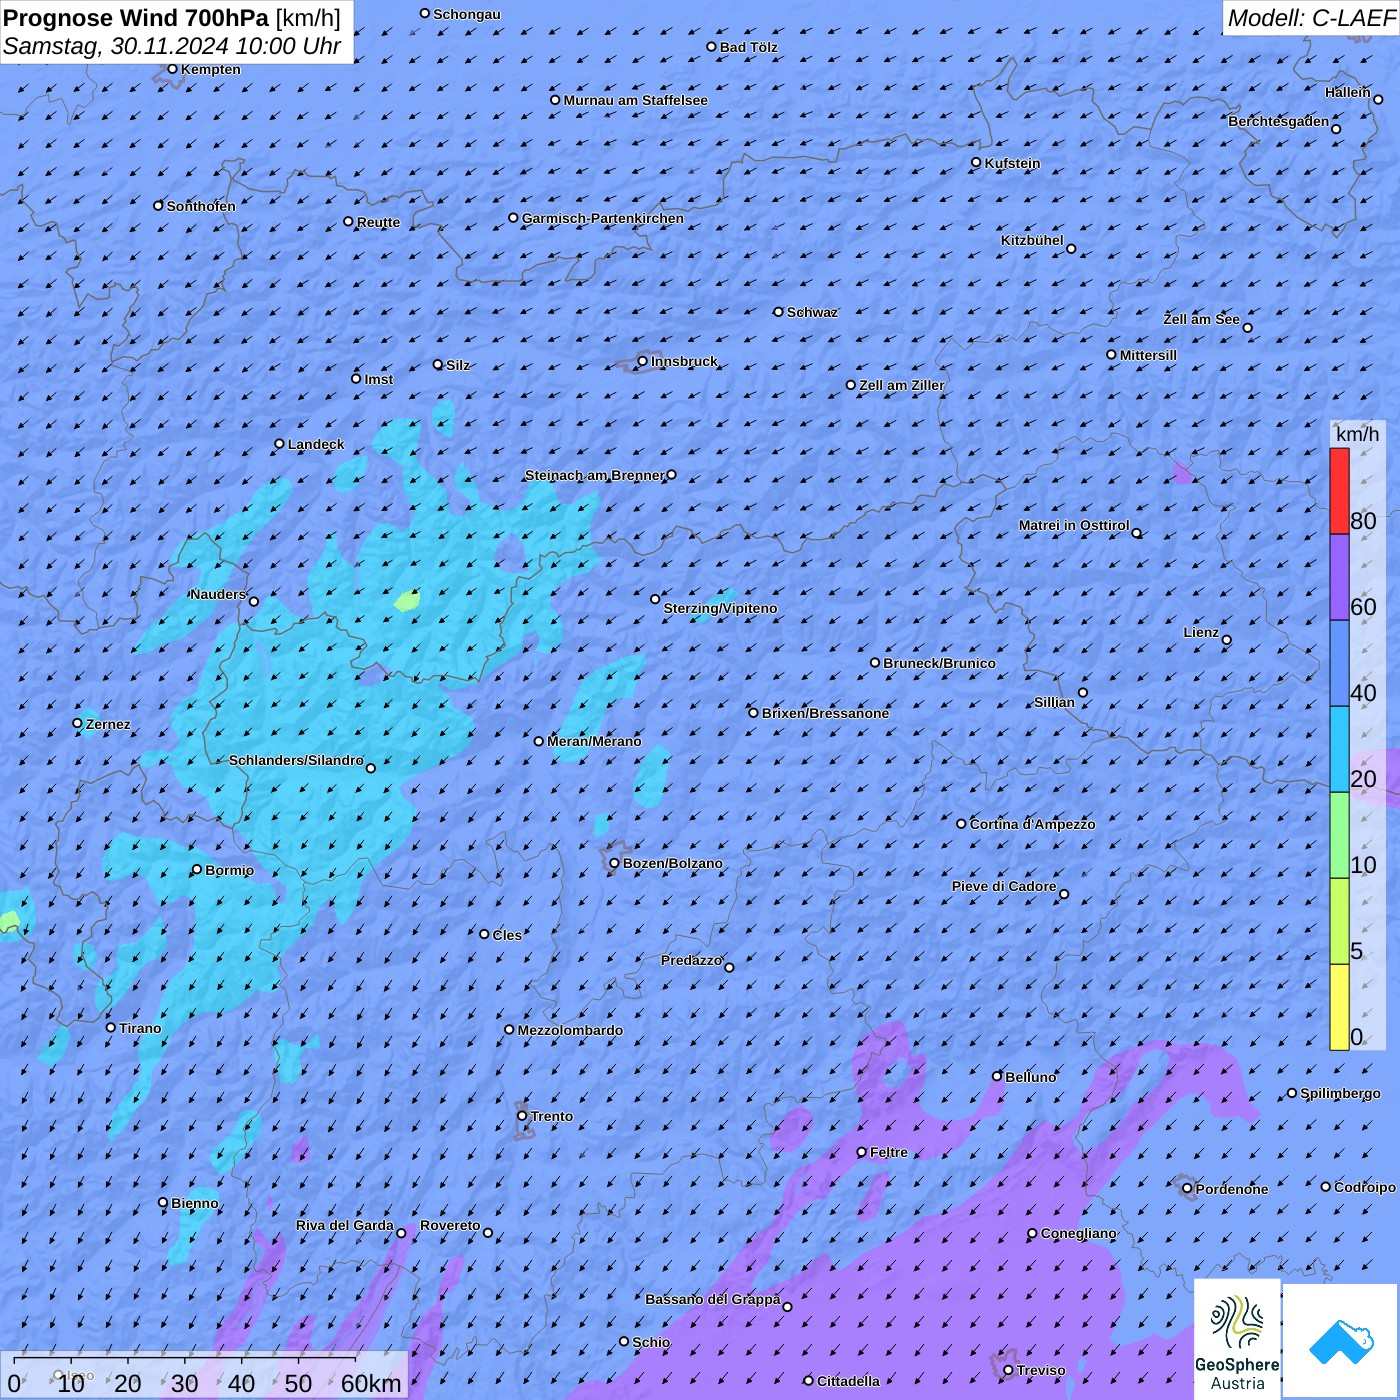Click the Treviso city marker
This screenshot has height=1400, width=1400.
(1008, 1370)
